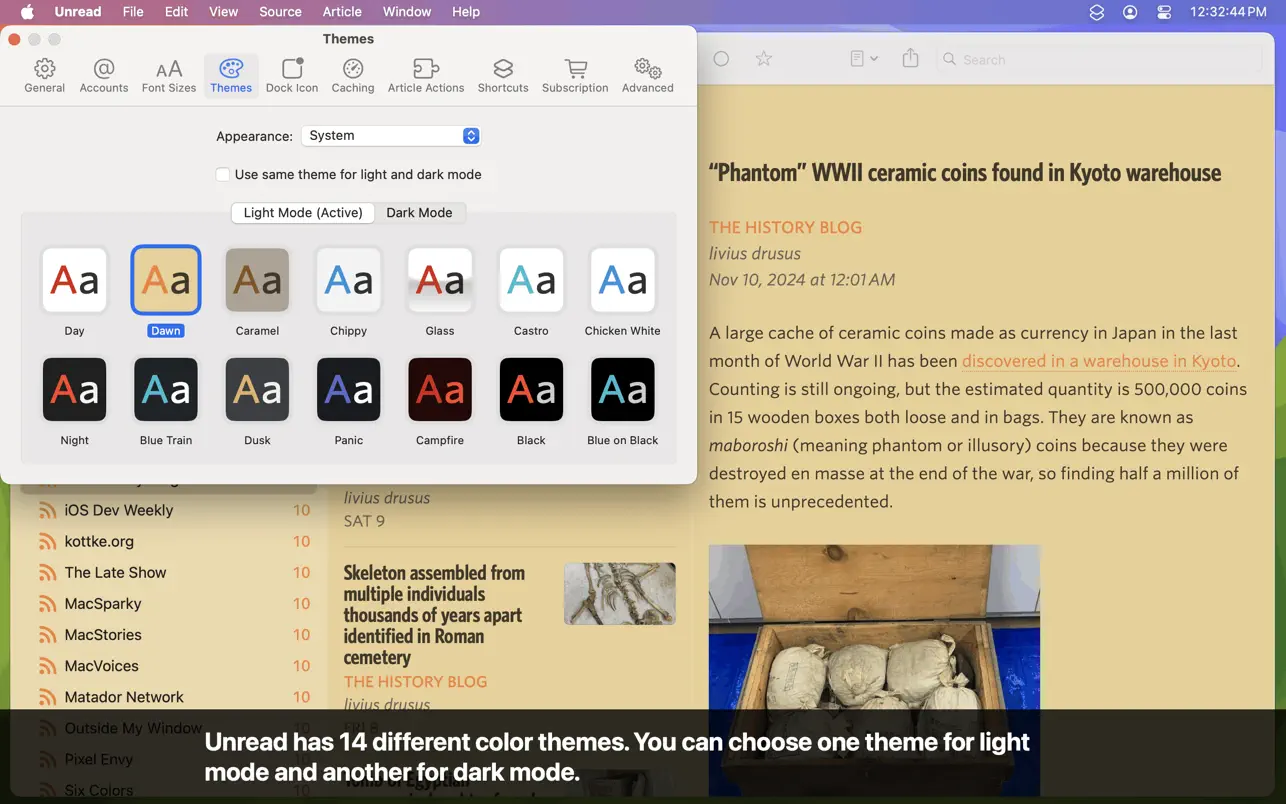
Task: Choose the Night theme swatch
Action: tap(75, 390)
